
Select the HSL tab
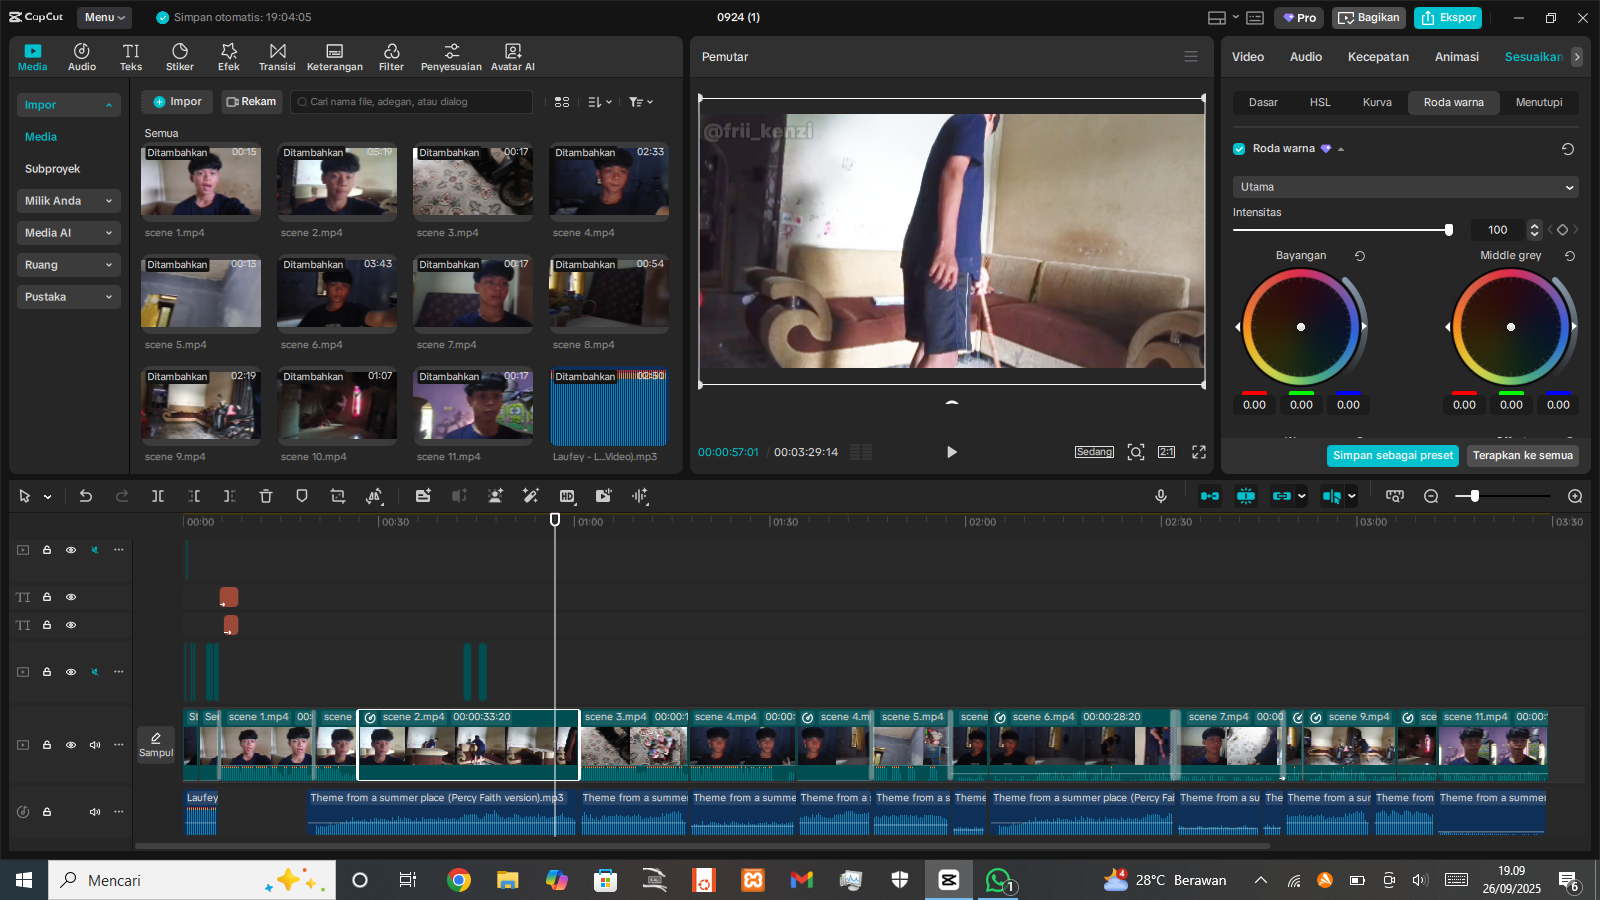1320,103
